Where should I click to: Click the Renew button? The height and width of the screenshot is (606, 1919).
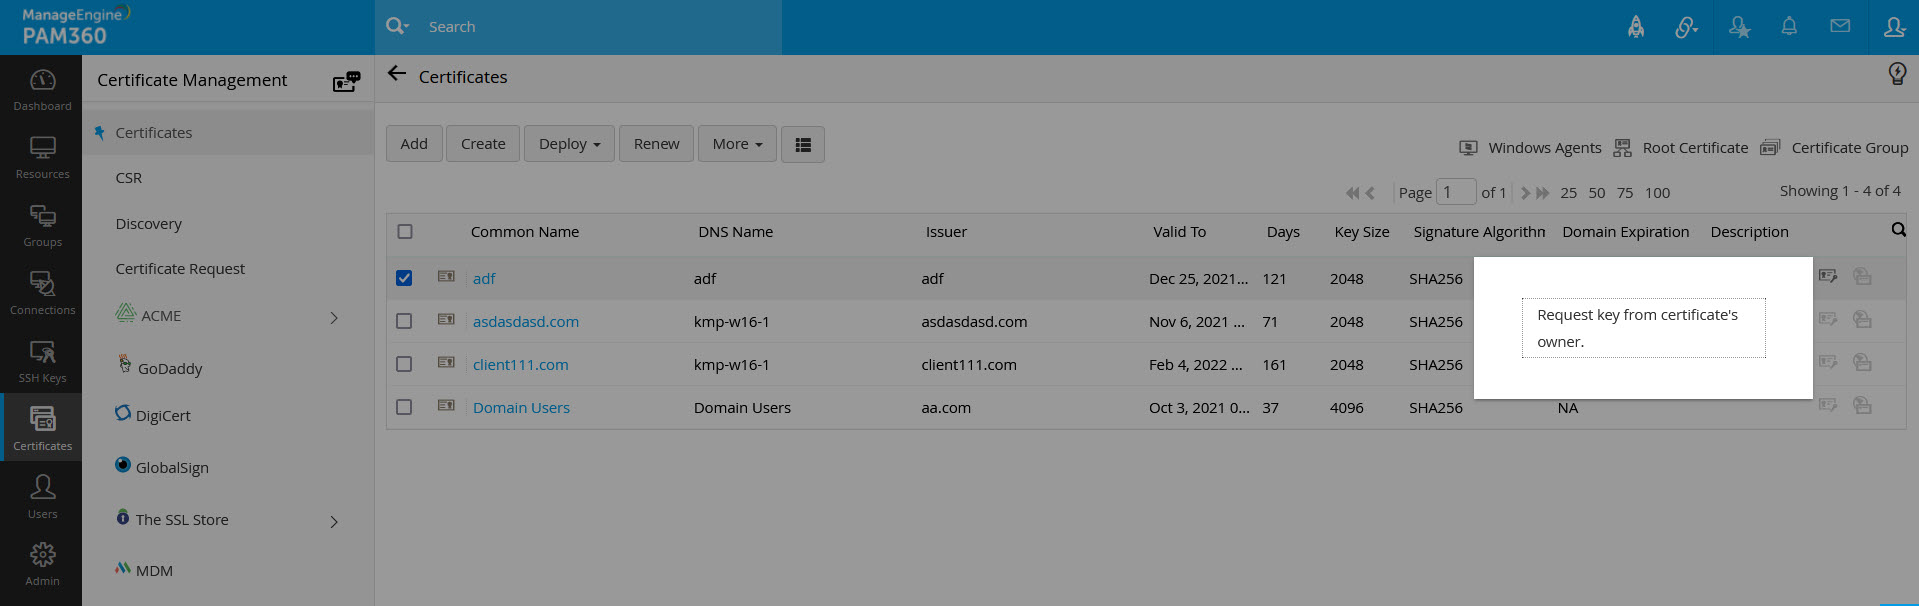pyautogui.click(x=656, y=144)
